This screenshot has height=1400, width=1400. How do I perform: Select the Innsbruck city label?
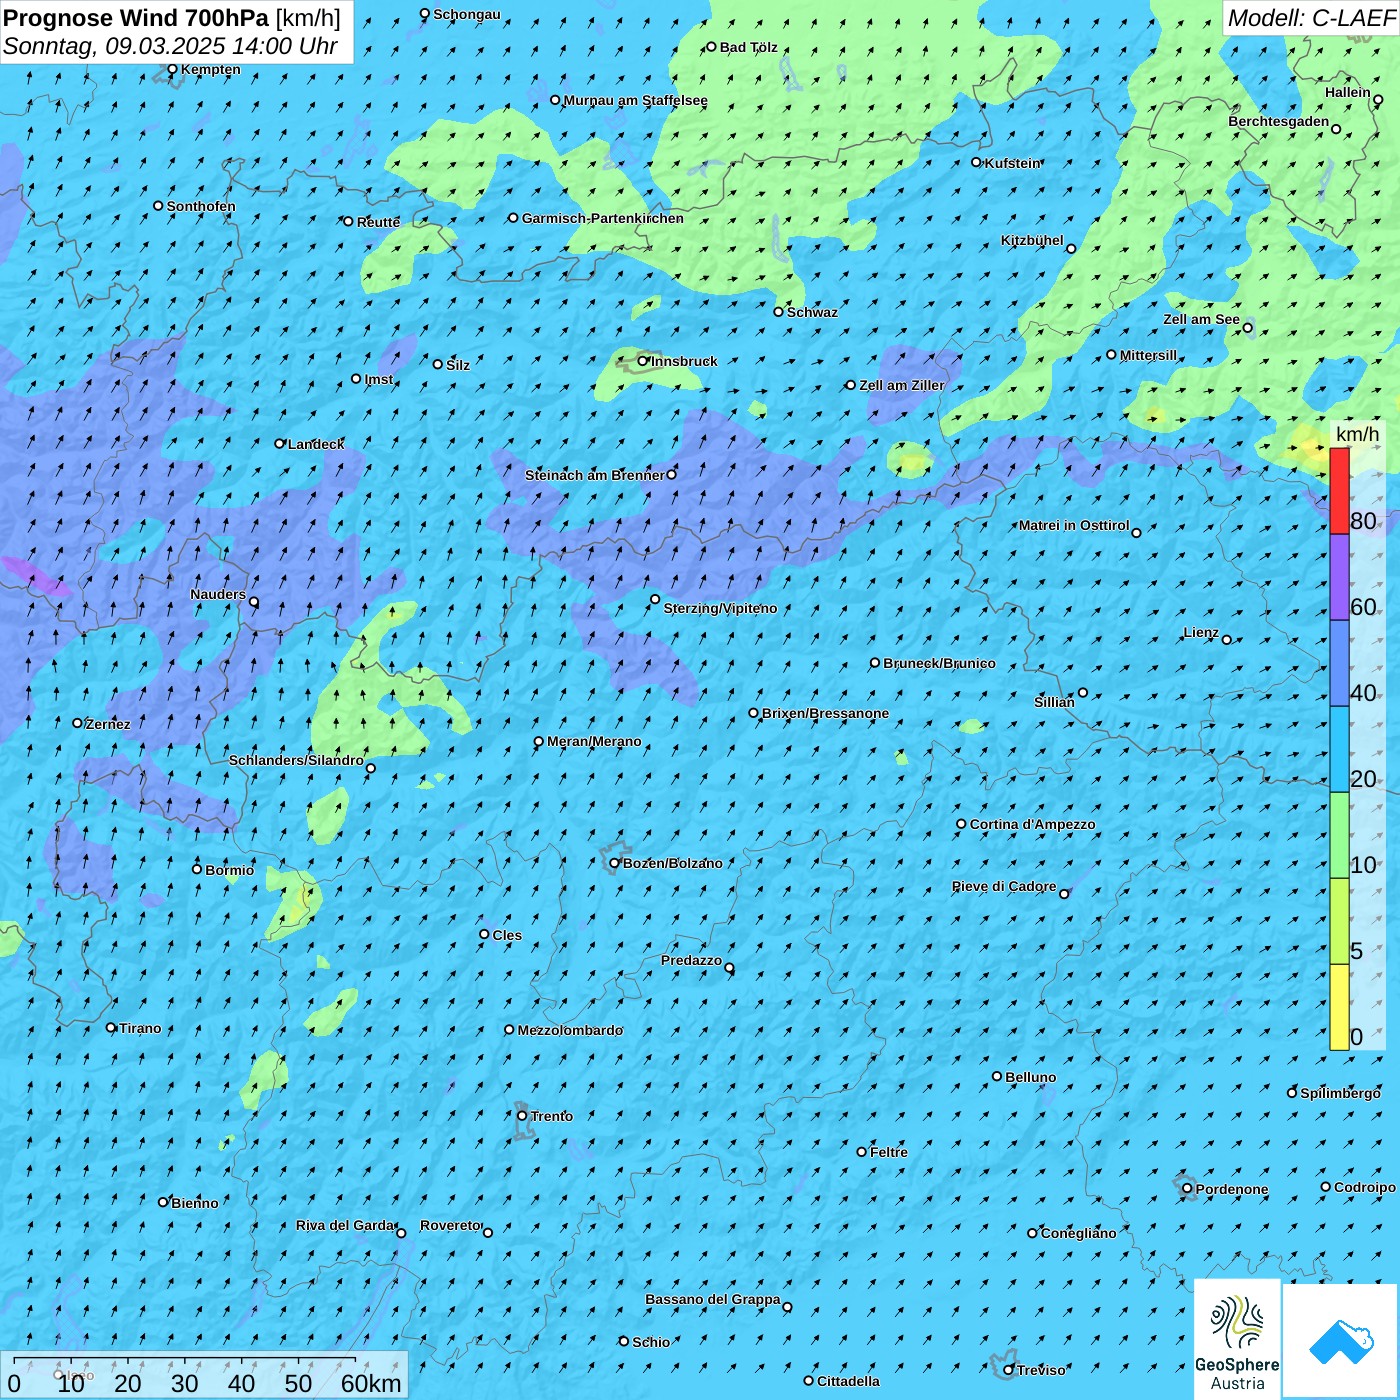(684, 361)
